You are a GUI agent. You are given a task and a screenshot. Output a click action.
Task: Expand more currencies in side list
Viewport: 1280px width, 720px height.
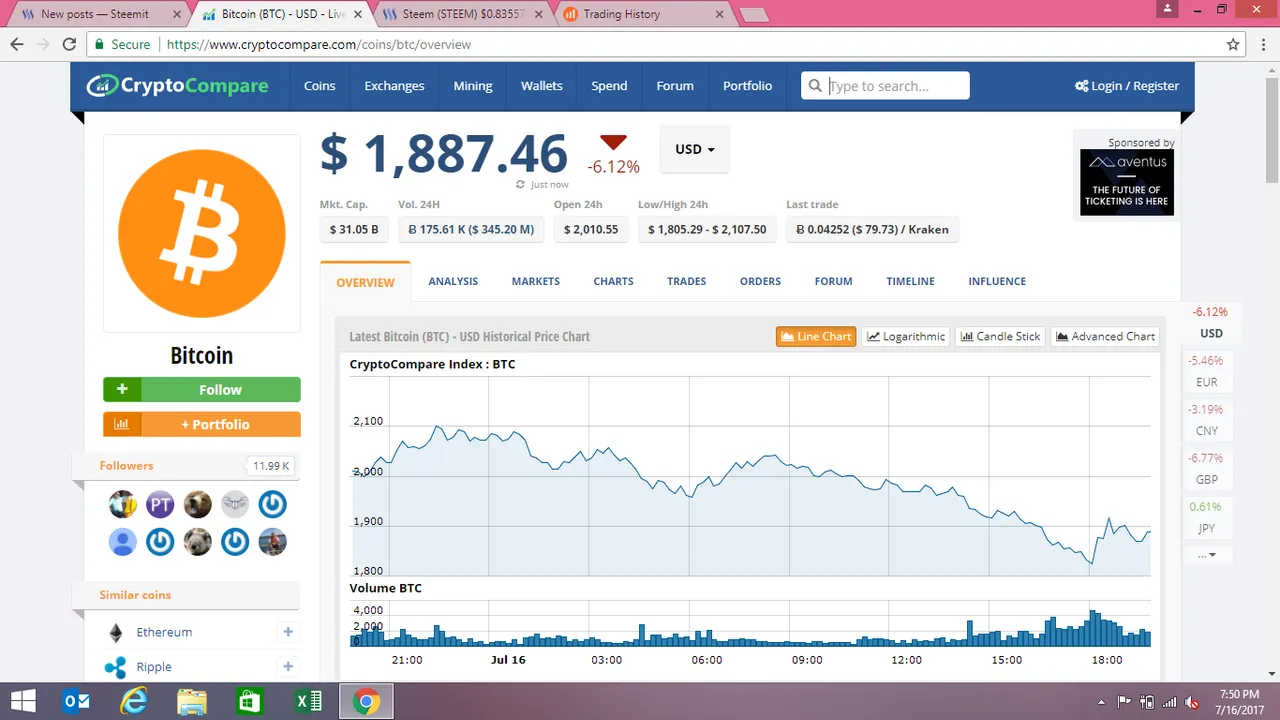point(1207,555)
